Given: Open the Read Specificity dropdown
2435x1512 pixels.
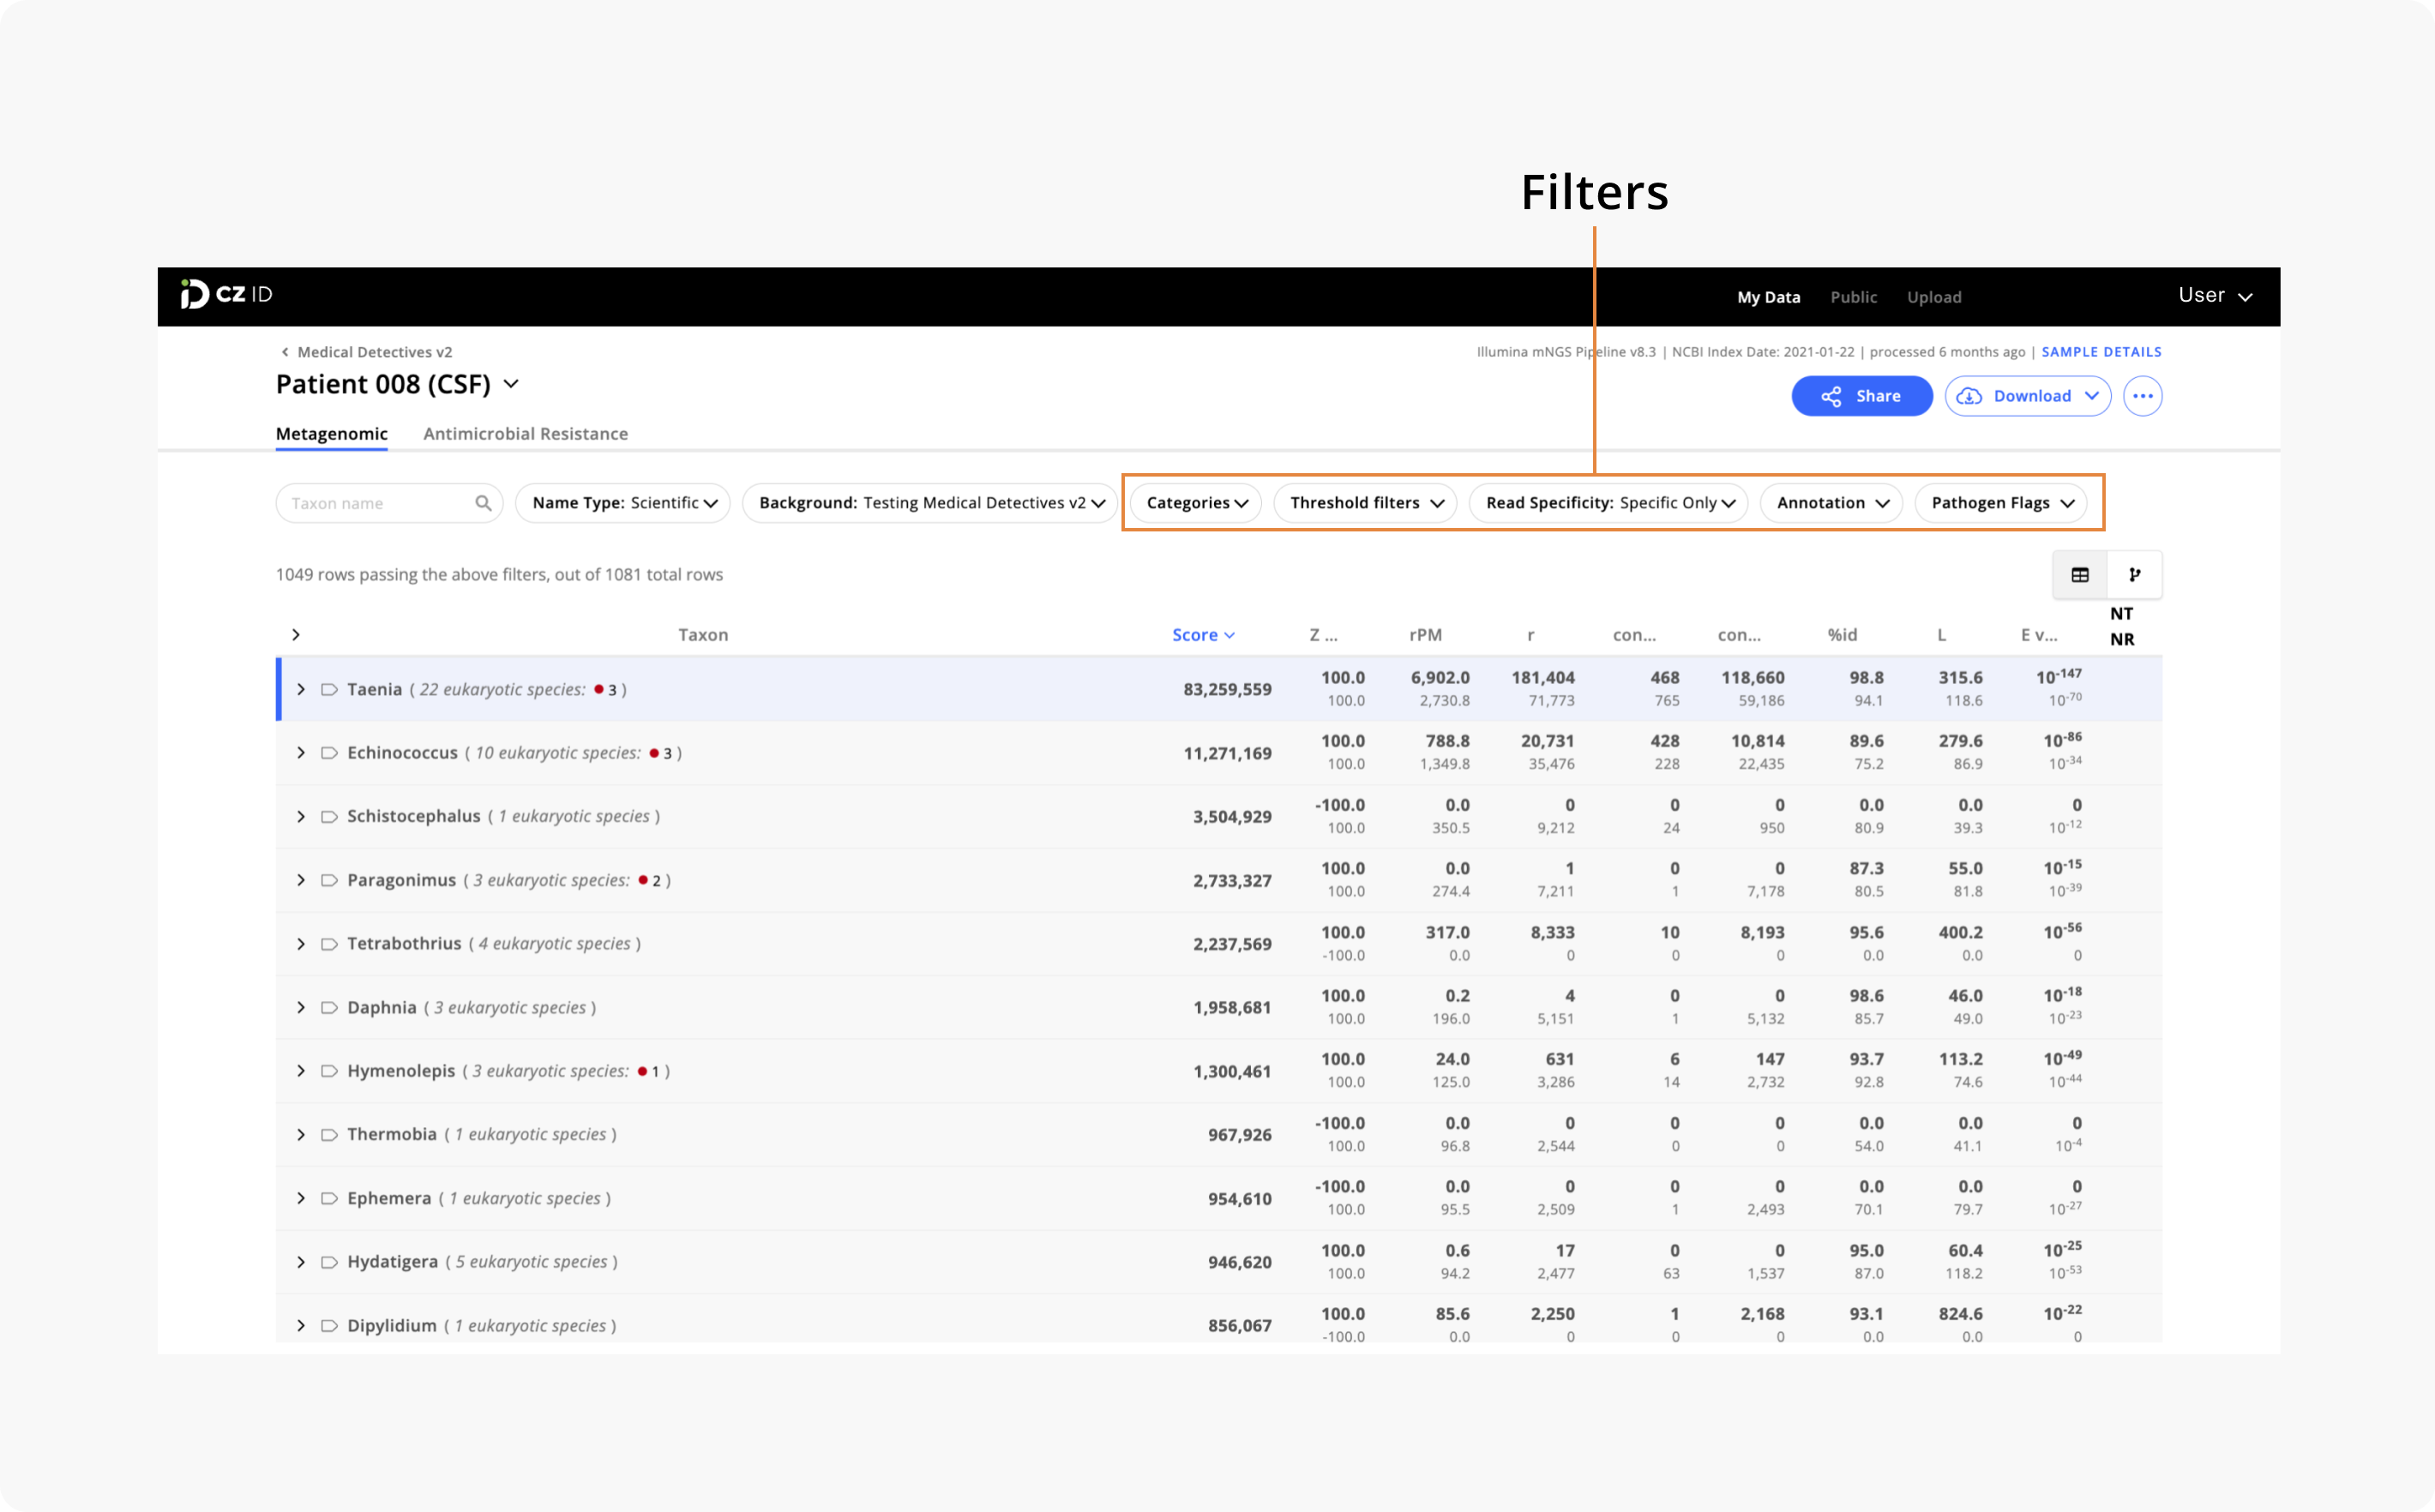Looking at the screenshot, I should [1609, 503].
